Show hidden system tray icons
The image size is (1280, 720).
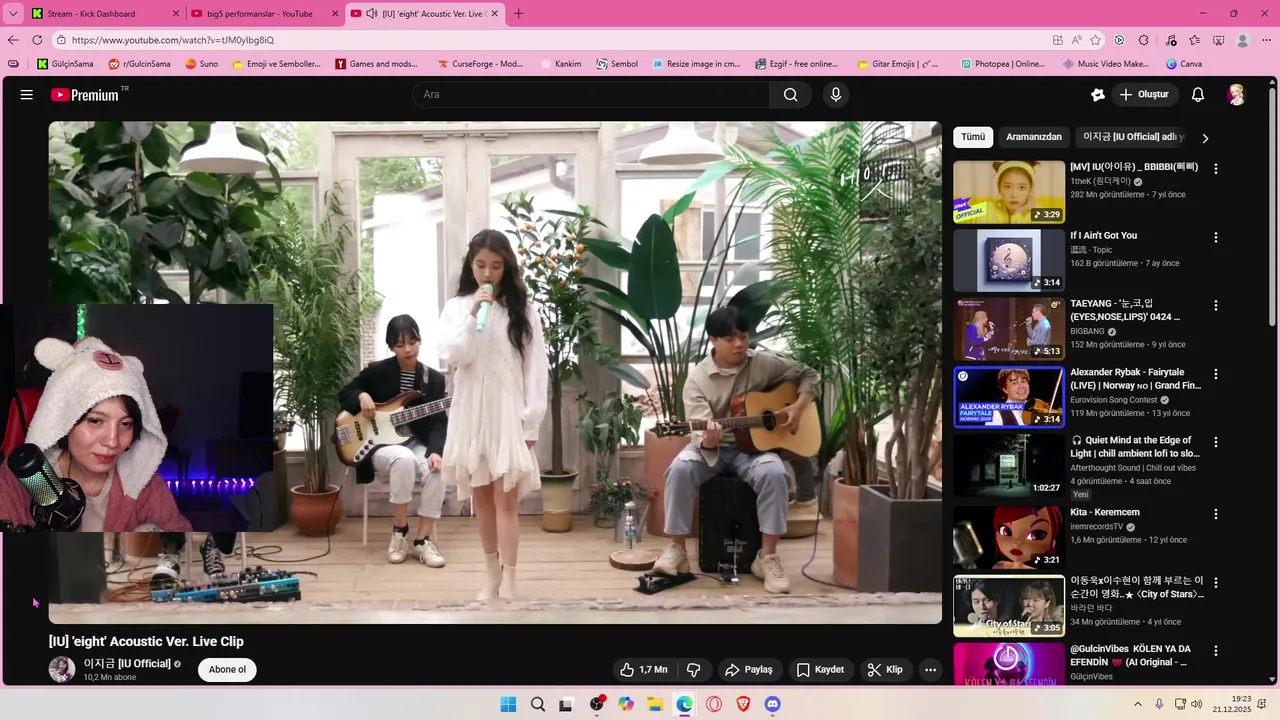1138,704
